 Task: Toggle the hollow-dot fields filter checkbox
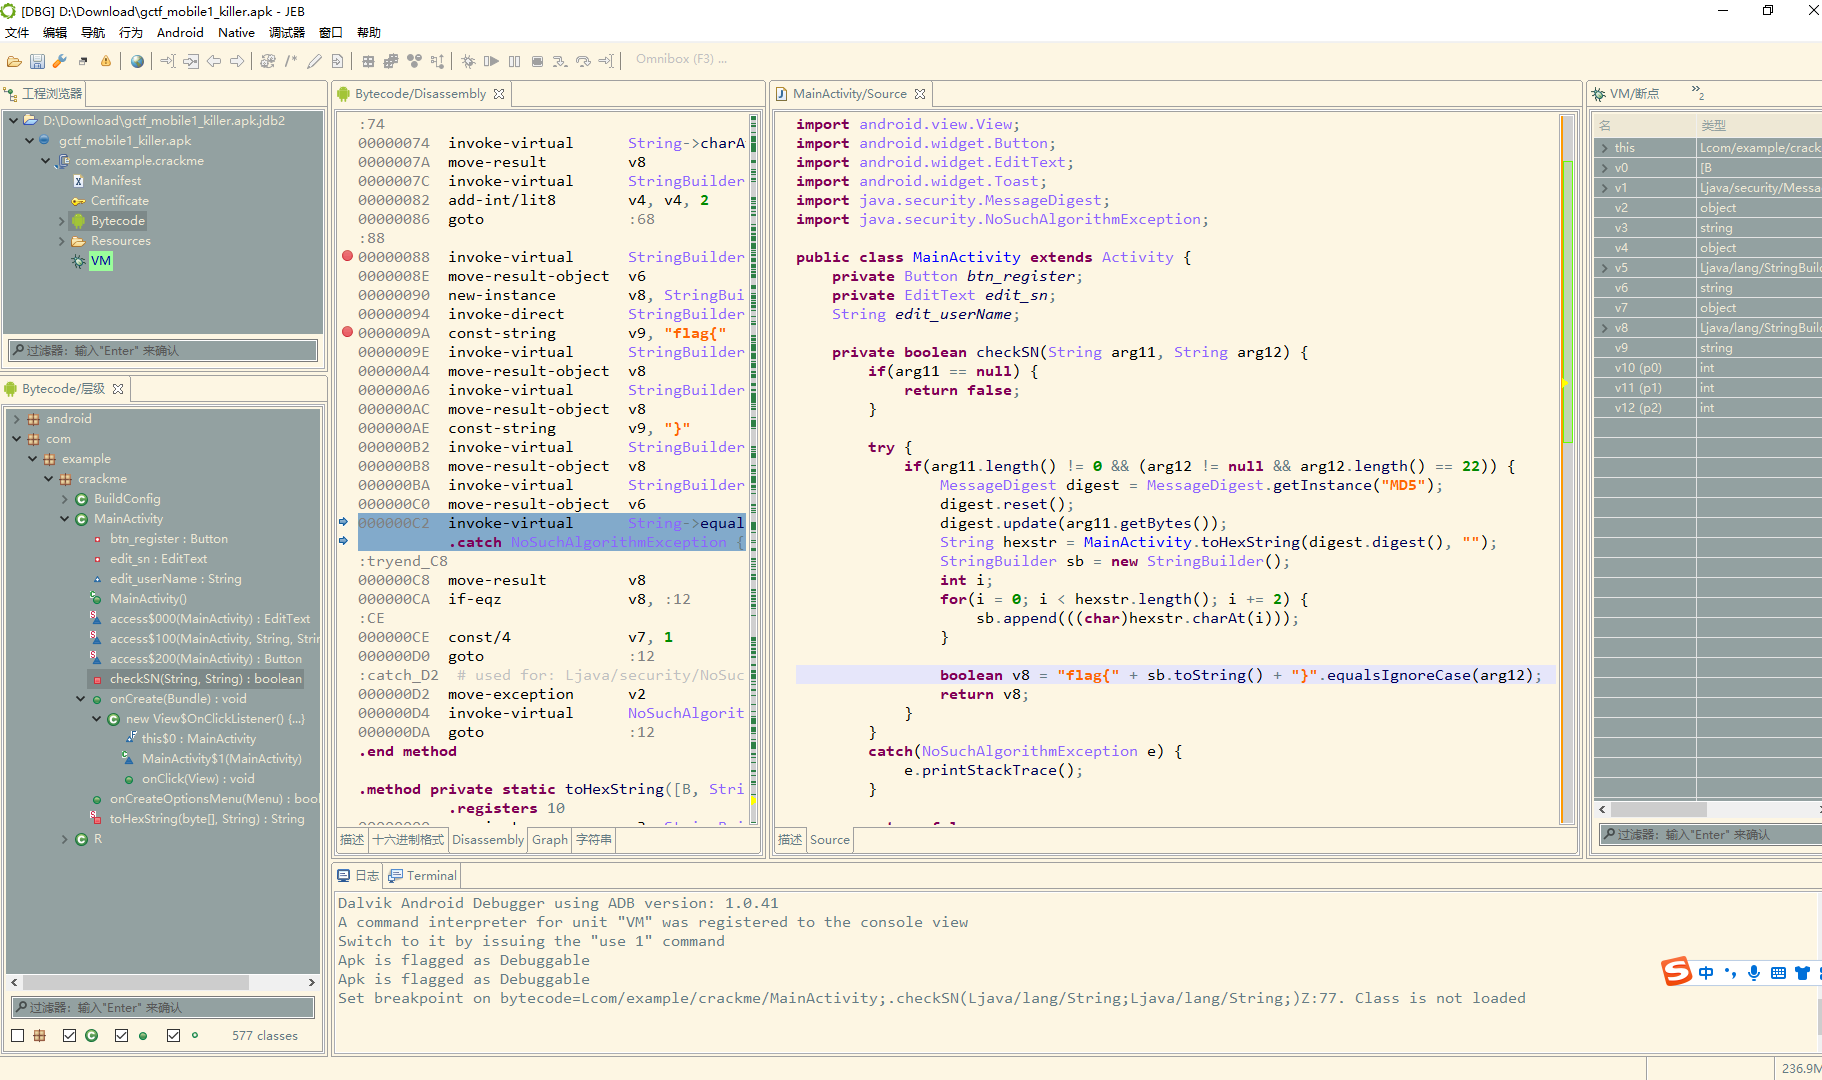(x=173, y=1035)
